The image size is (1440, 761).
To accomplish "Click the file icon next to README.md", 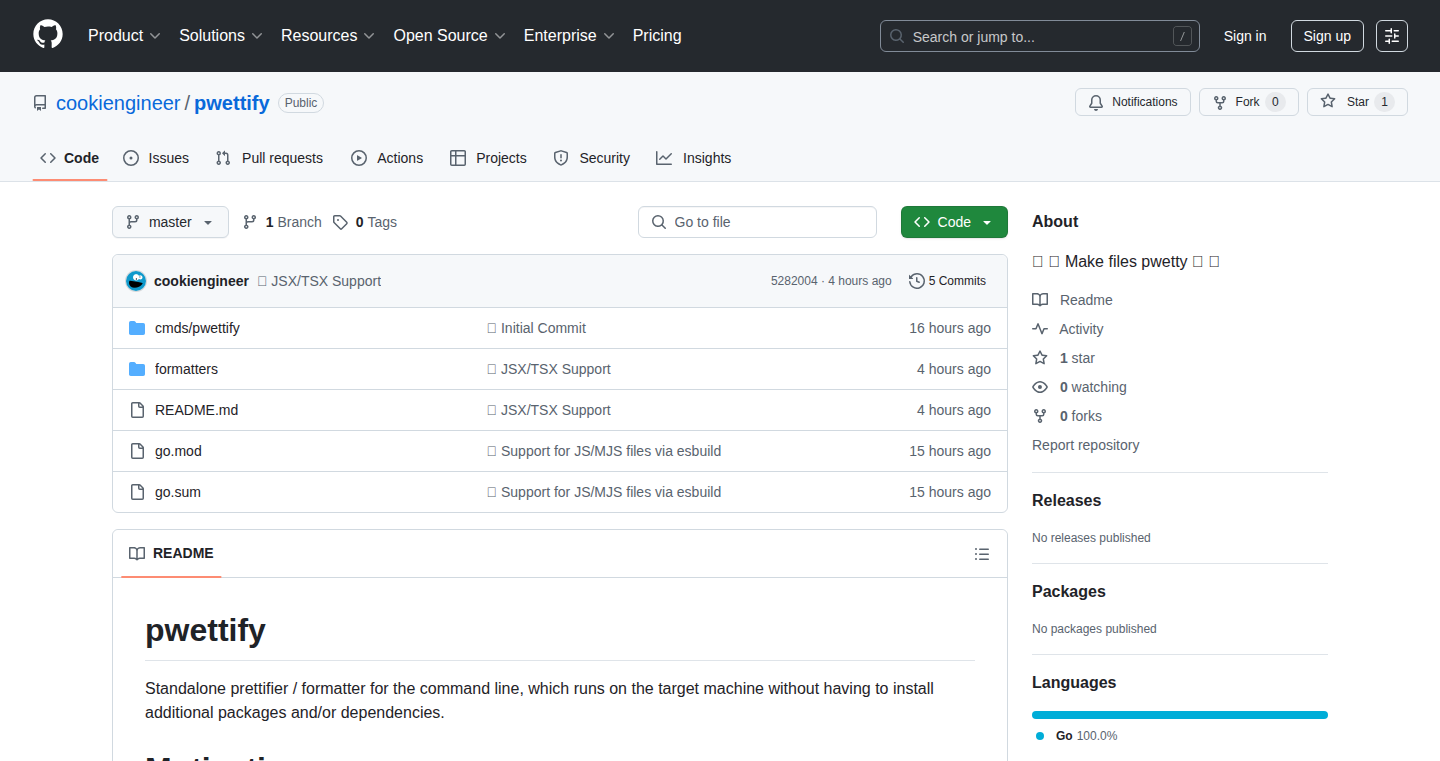I will click(137, 410).
